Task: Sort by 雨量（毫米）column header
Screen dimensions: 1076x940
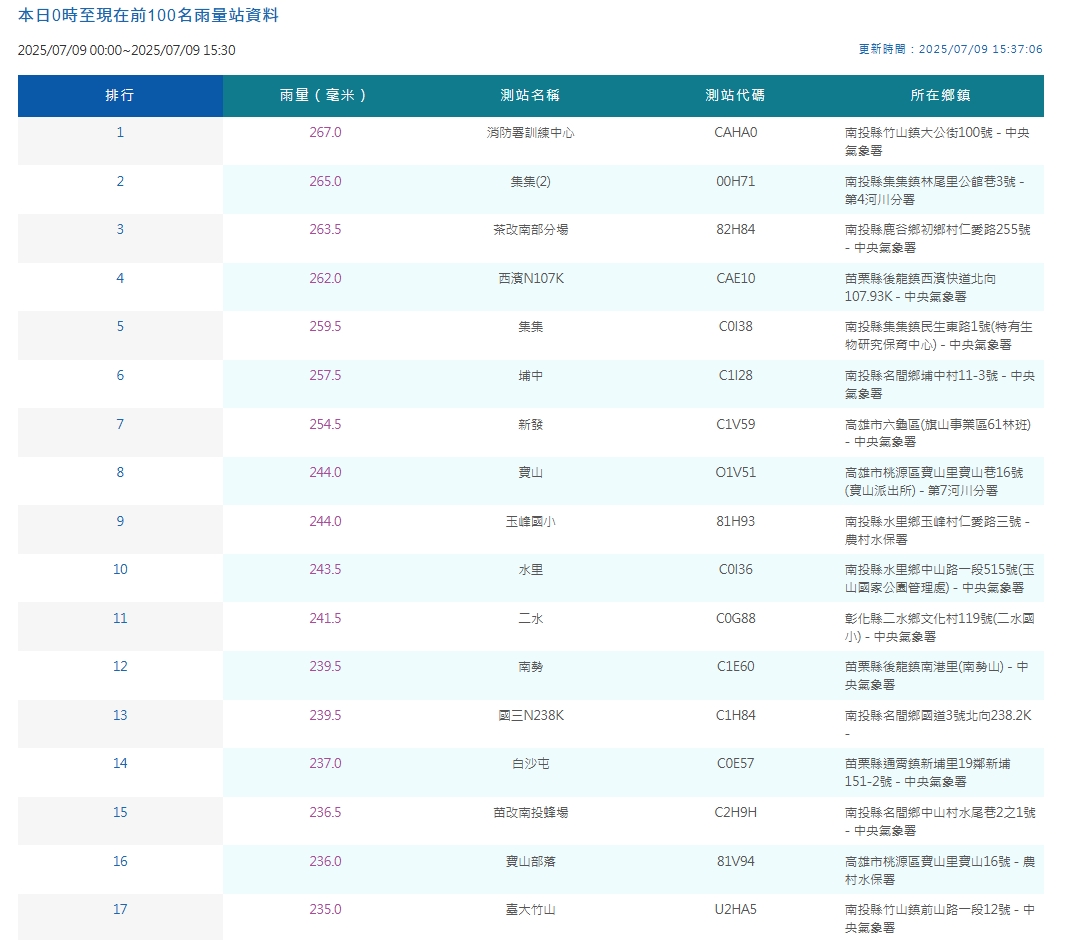Action: 325,95
